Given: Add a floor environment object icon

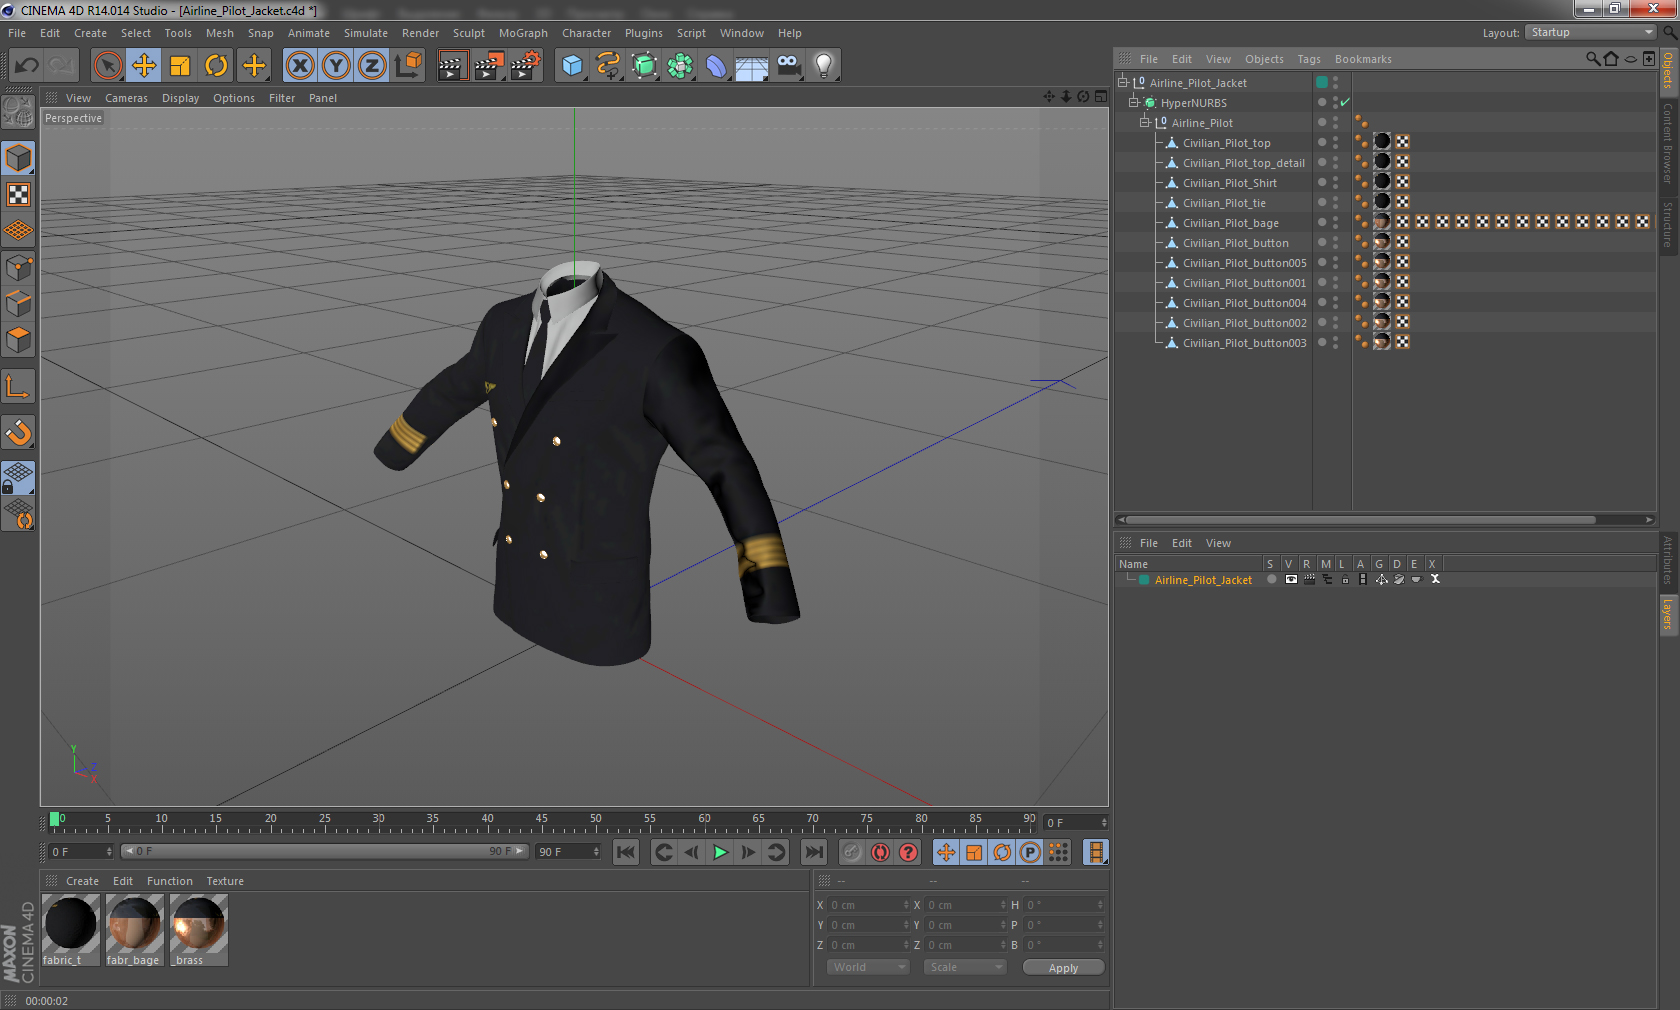Looking at the screenshot, I should (x=752, y=66).
